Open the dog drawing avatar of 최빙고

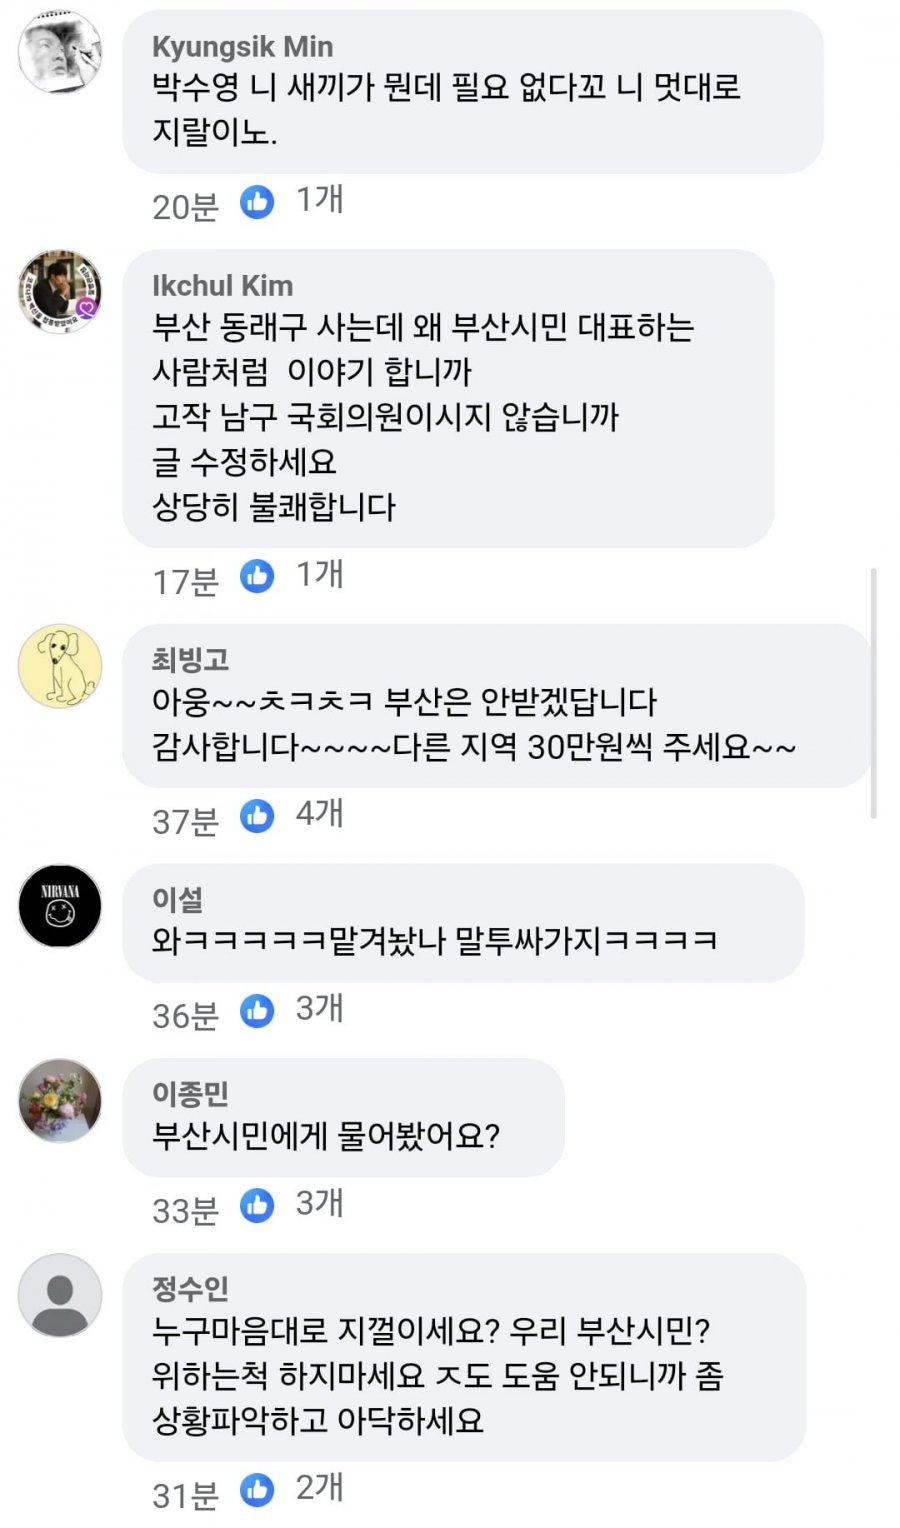pos(60,666)
